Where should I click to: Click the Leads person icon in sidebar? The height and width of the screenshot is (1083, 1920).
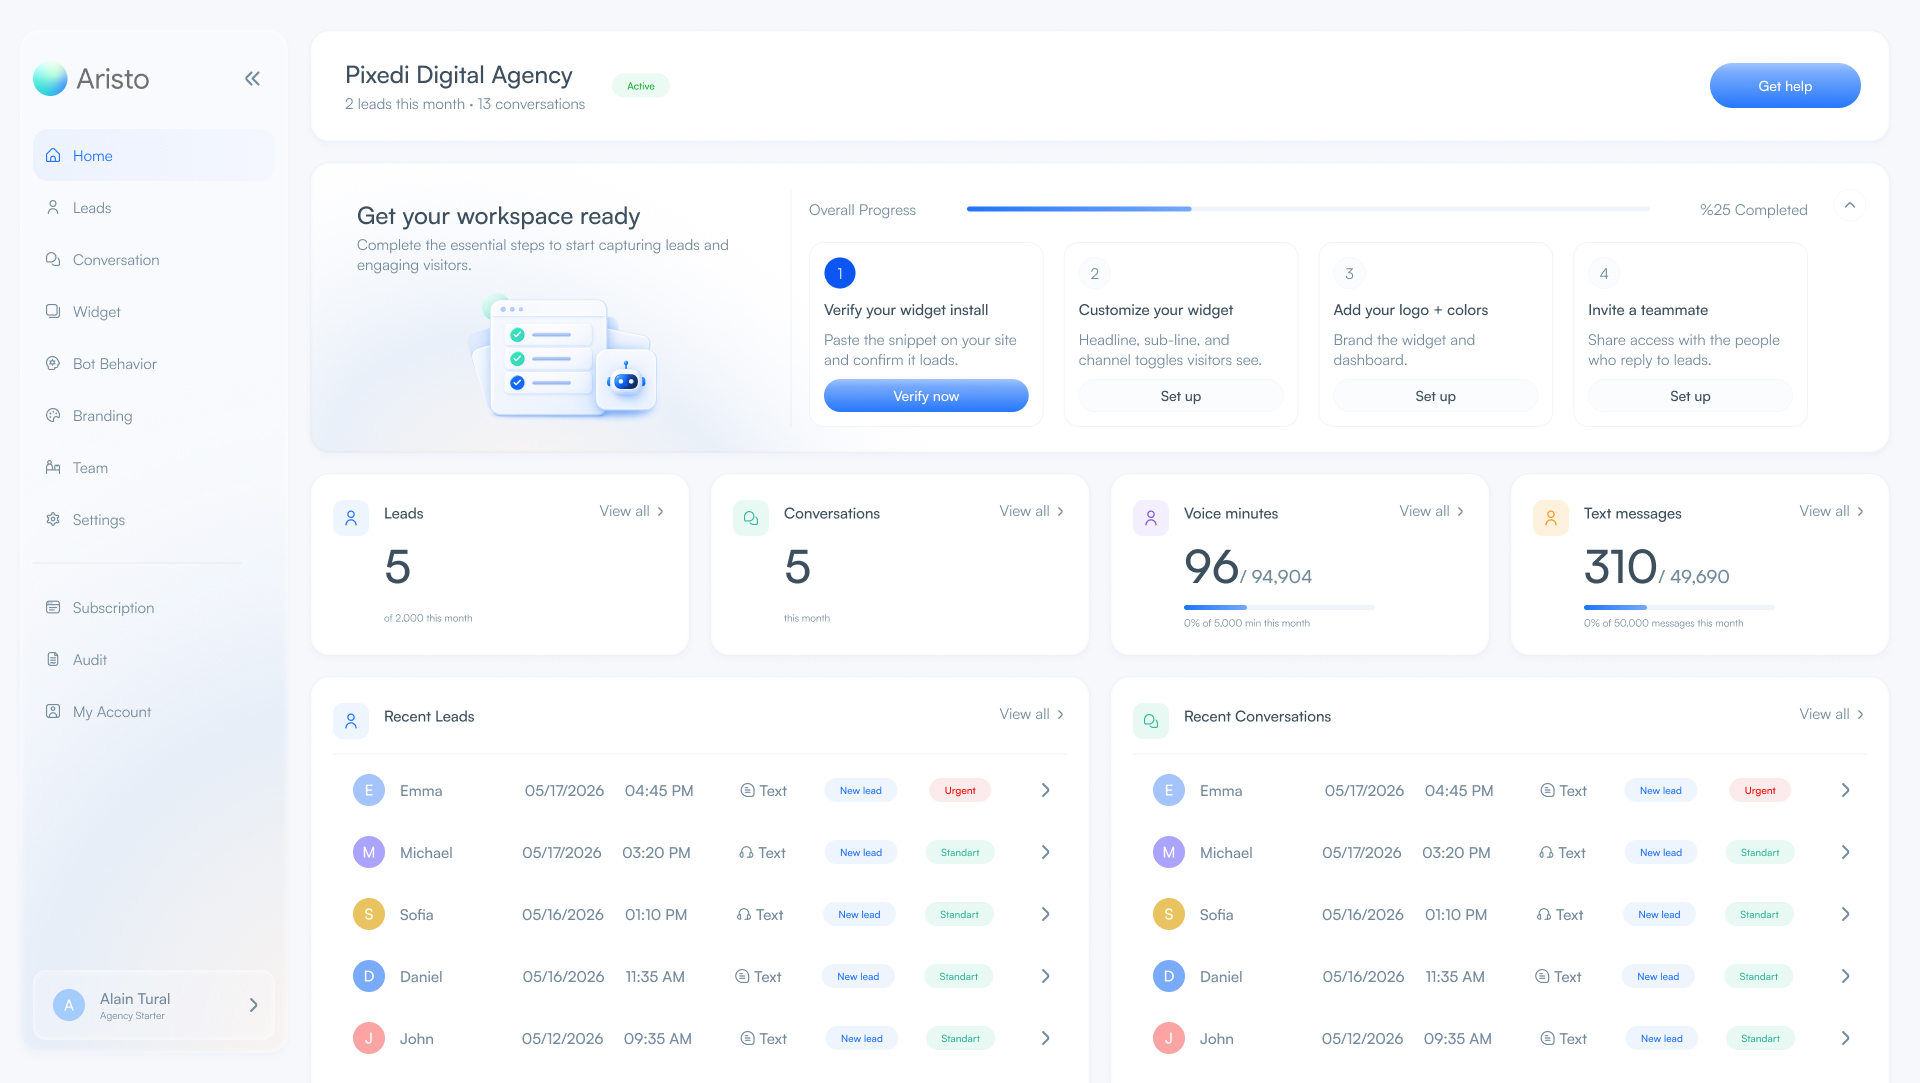tap(53, 208)
